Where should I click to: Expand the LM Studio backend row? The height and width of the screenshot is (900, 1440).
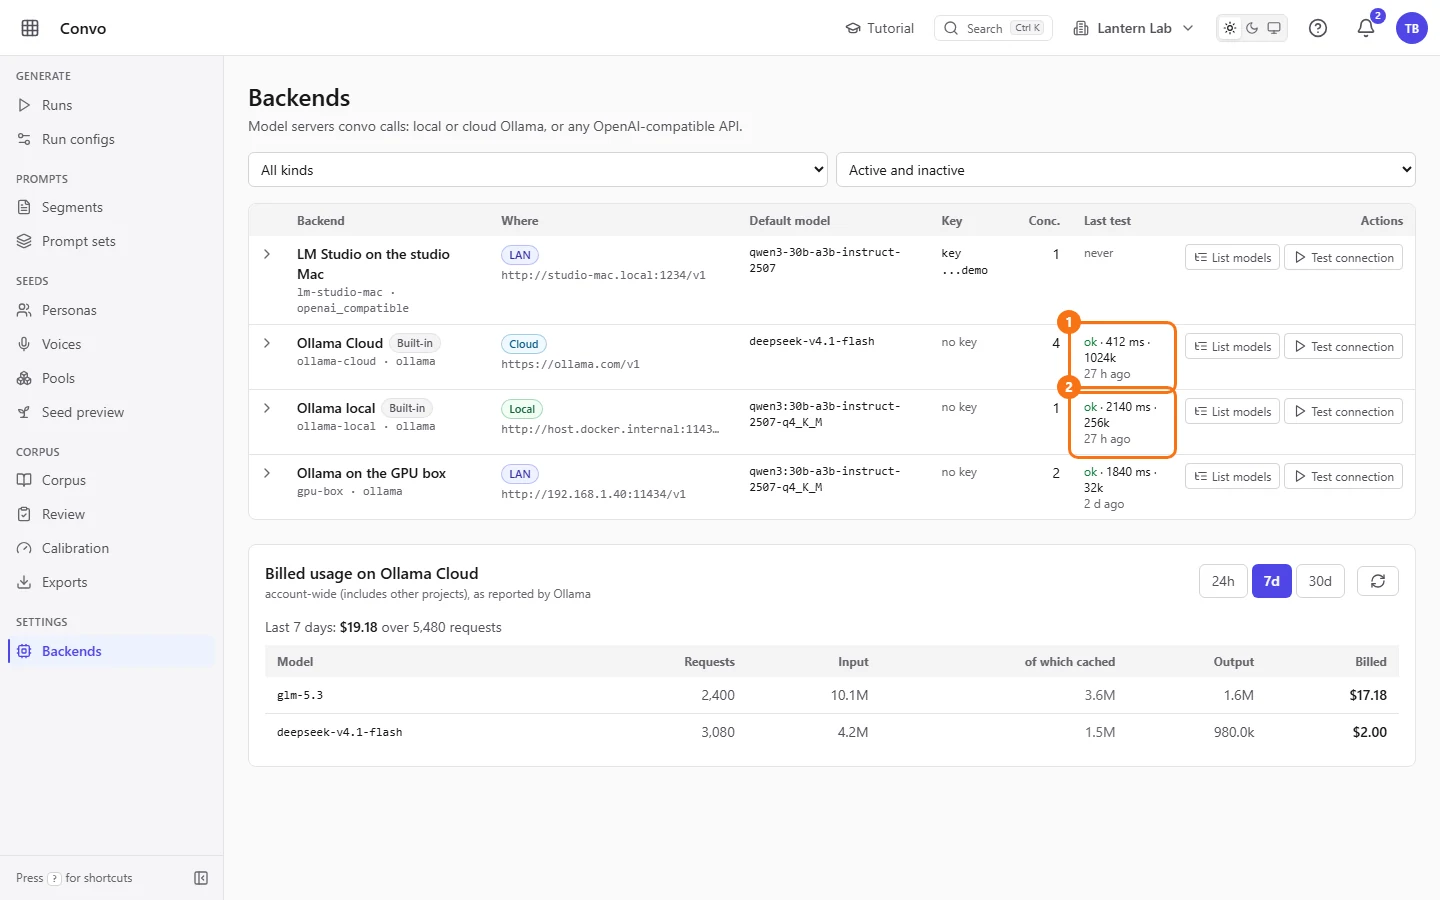pyautogui.click(x=267, y=254)
